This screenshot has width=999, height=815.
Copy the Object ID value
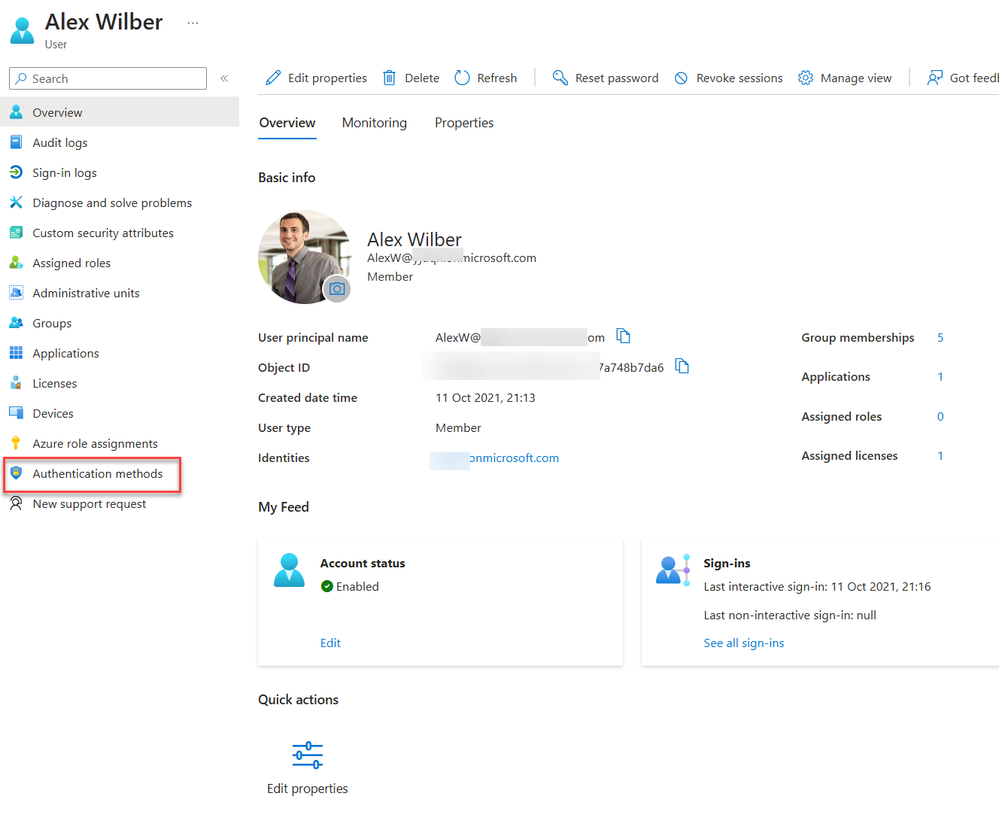[x=682, y=366]
